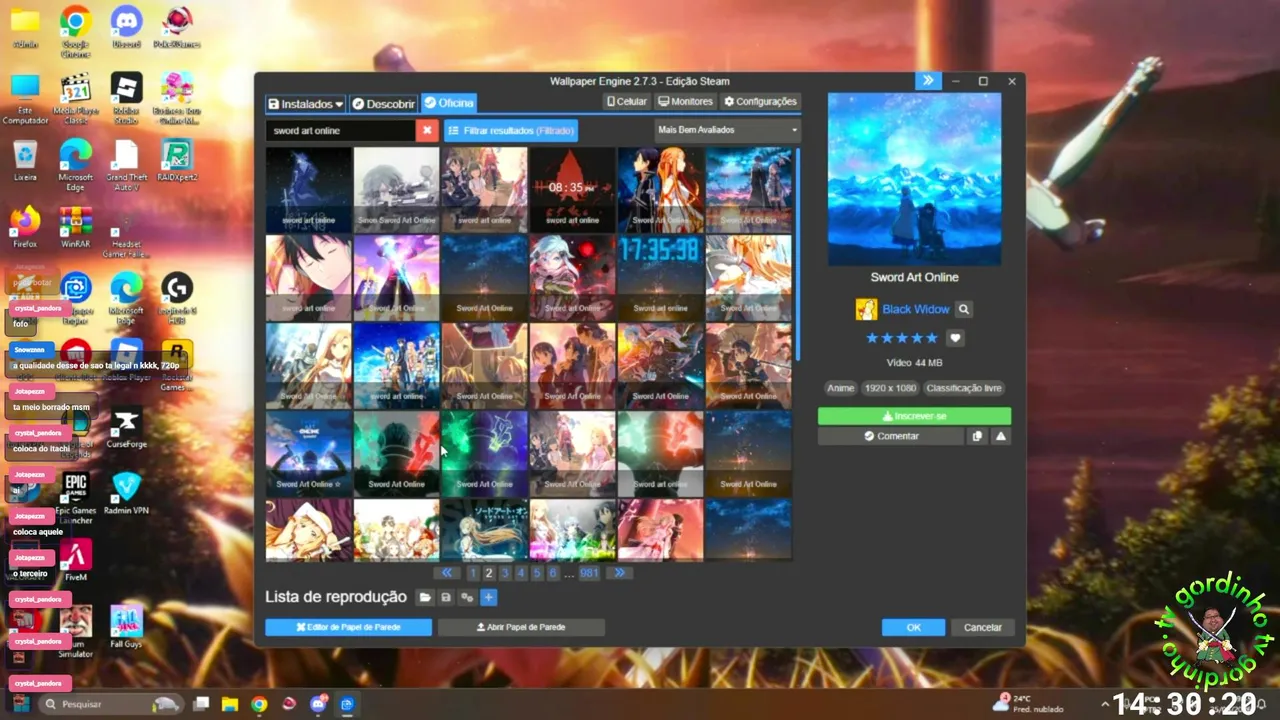Select the 17:35:38 digital clock thumbnail
Viewport: 1280px width, 720px height.
(660, 277)
